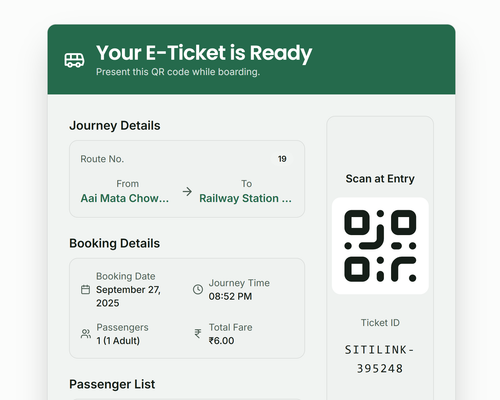Click the clock icon next to Journey Time
The width and height of the screenshot is (500, 400).
click(198, 289)
